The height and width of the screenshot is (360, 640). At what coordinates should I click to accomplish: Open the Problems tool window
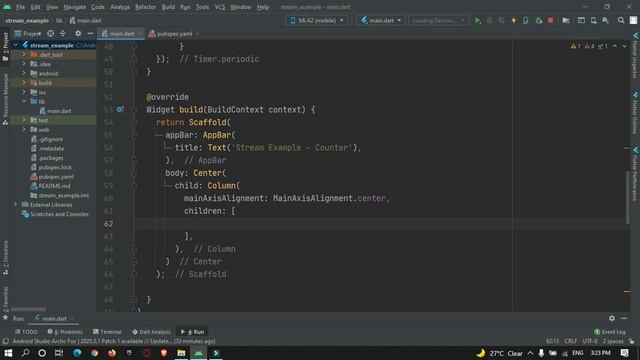[x=65, y=332]
